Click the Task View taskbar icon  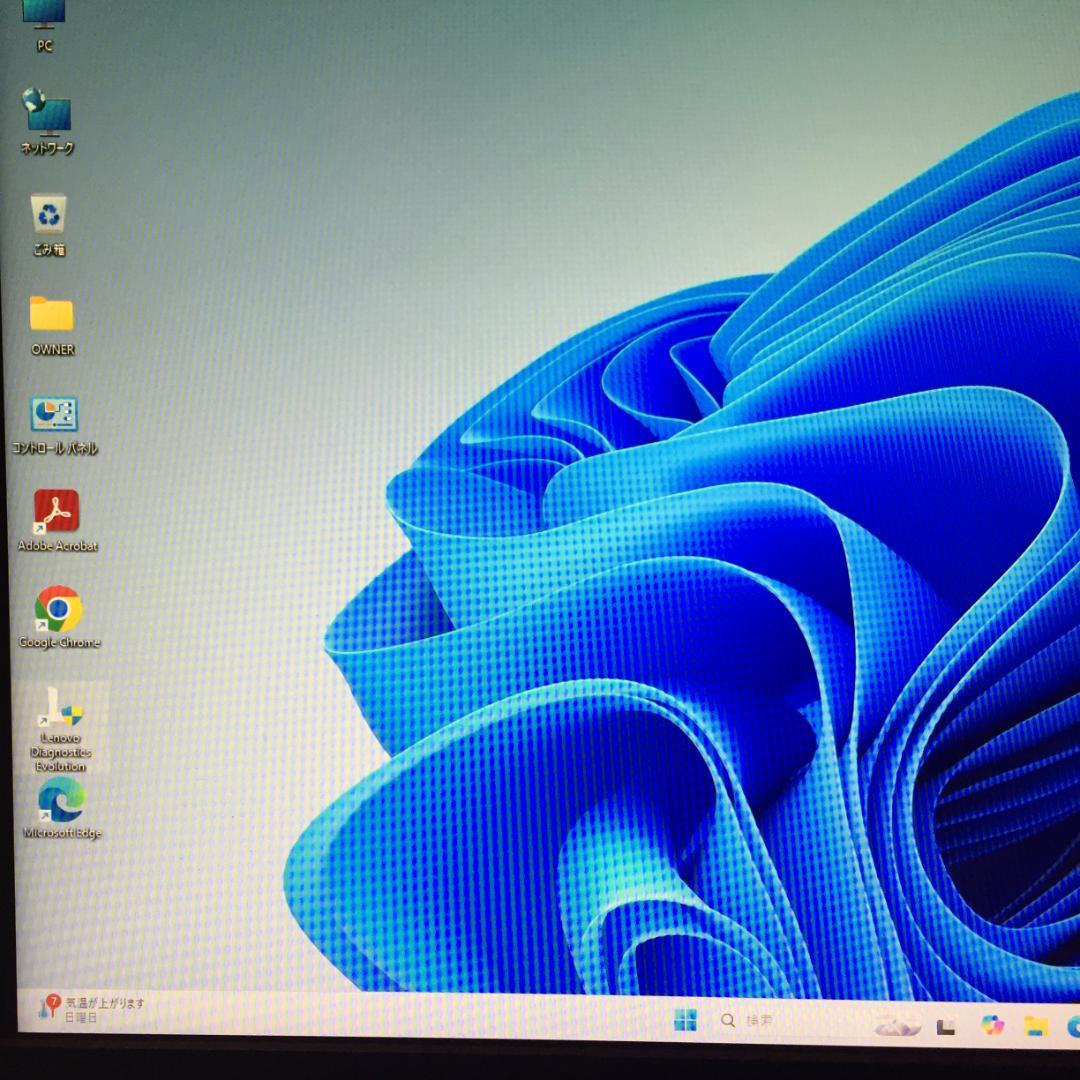click(945, 1026)
